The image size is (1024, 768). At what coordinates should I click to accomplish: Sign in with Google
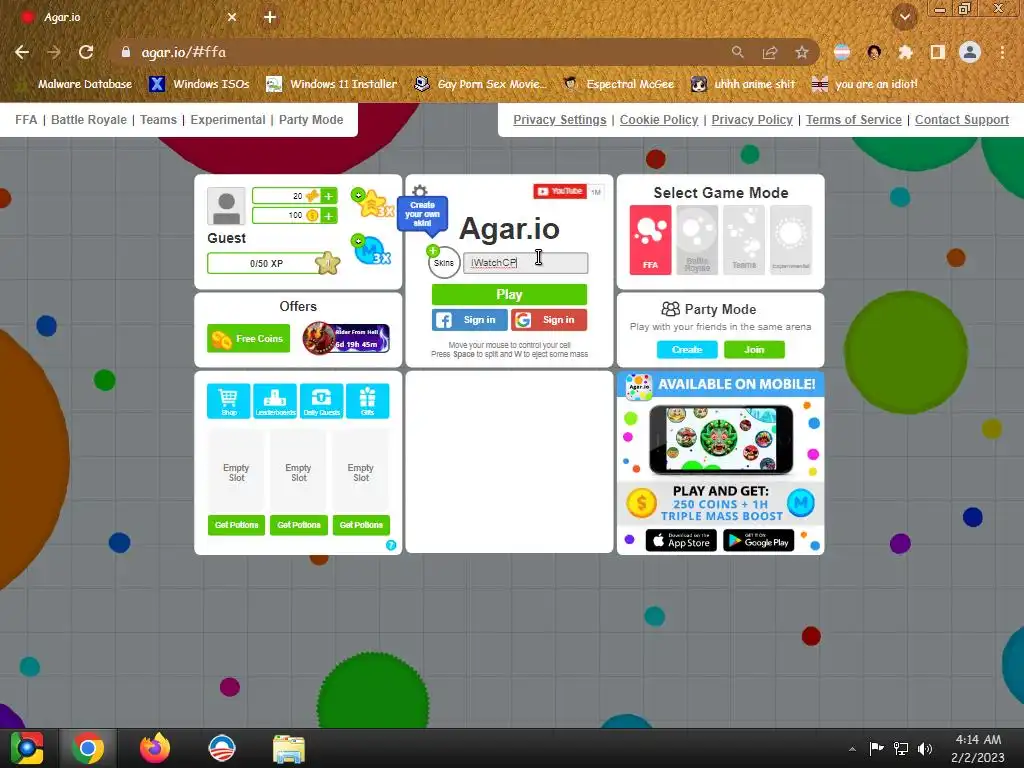coord(549,320)
